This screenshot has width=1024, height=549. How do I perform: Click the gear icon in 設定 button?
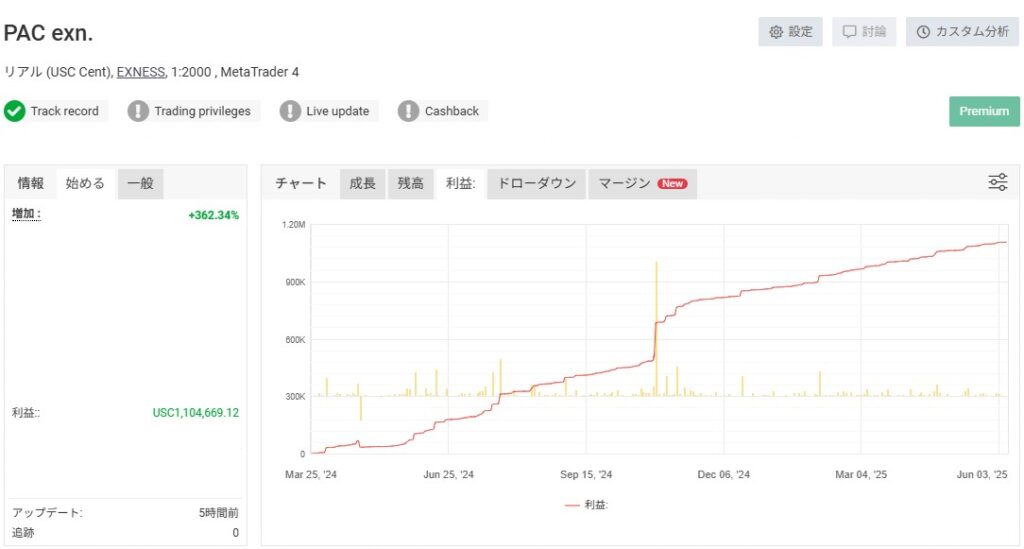(x=775, y=32)
